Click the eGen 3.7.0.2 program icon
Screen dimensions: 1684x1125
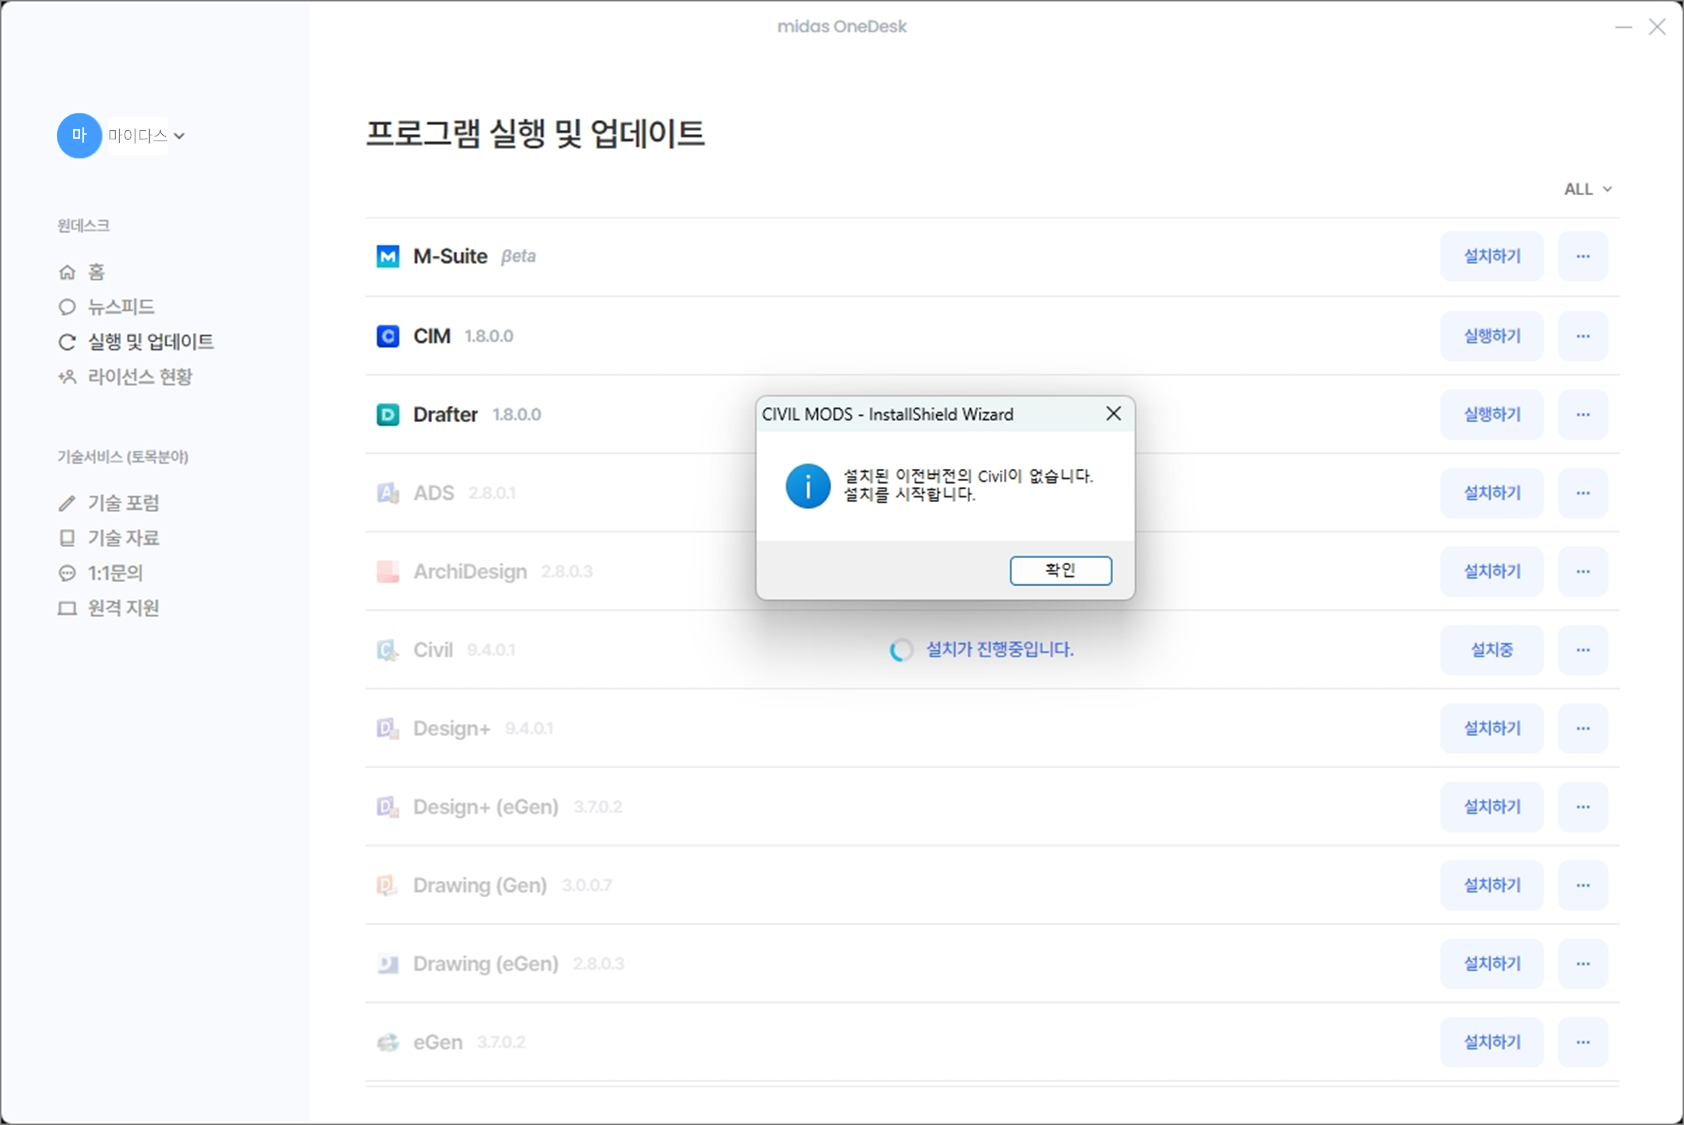pyautogui.click(x=388, y=1043)
